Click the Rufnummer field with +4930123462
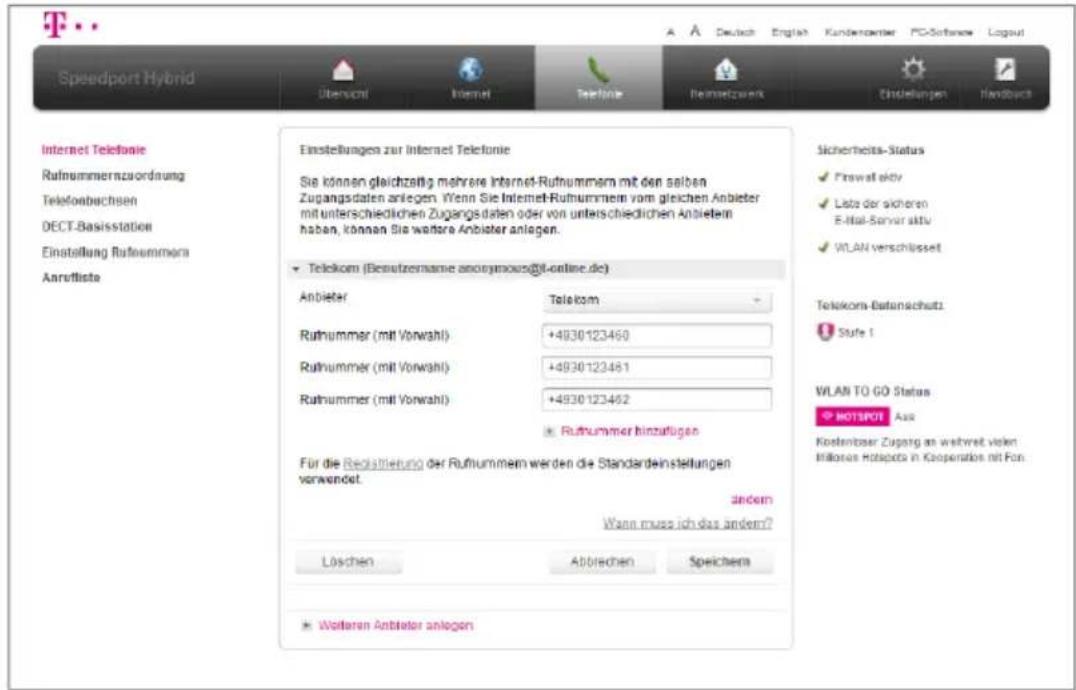 coord(657,399)
